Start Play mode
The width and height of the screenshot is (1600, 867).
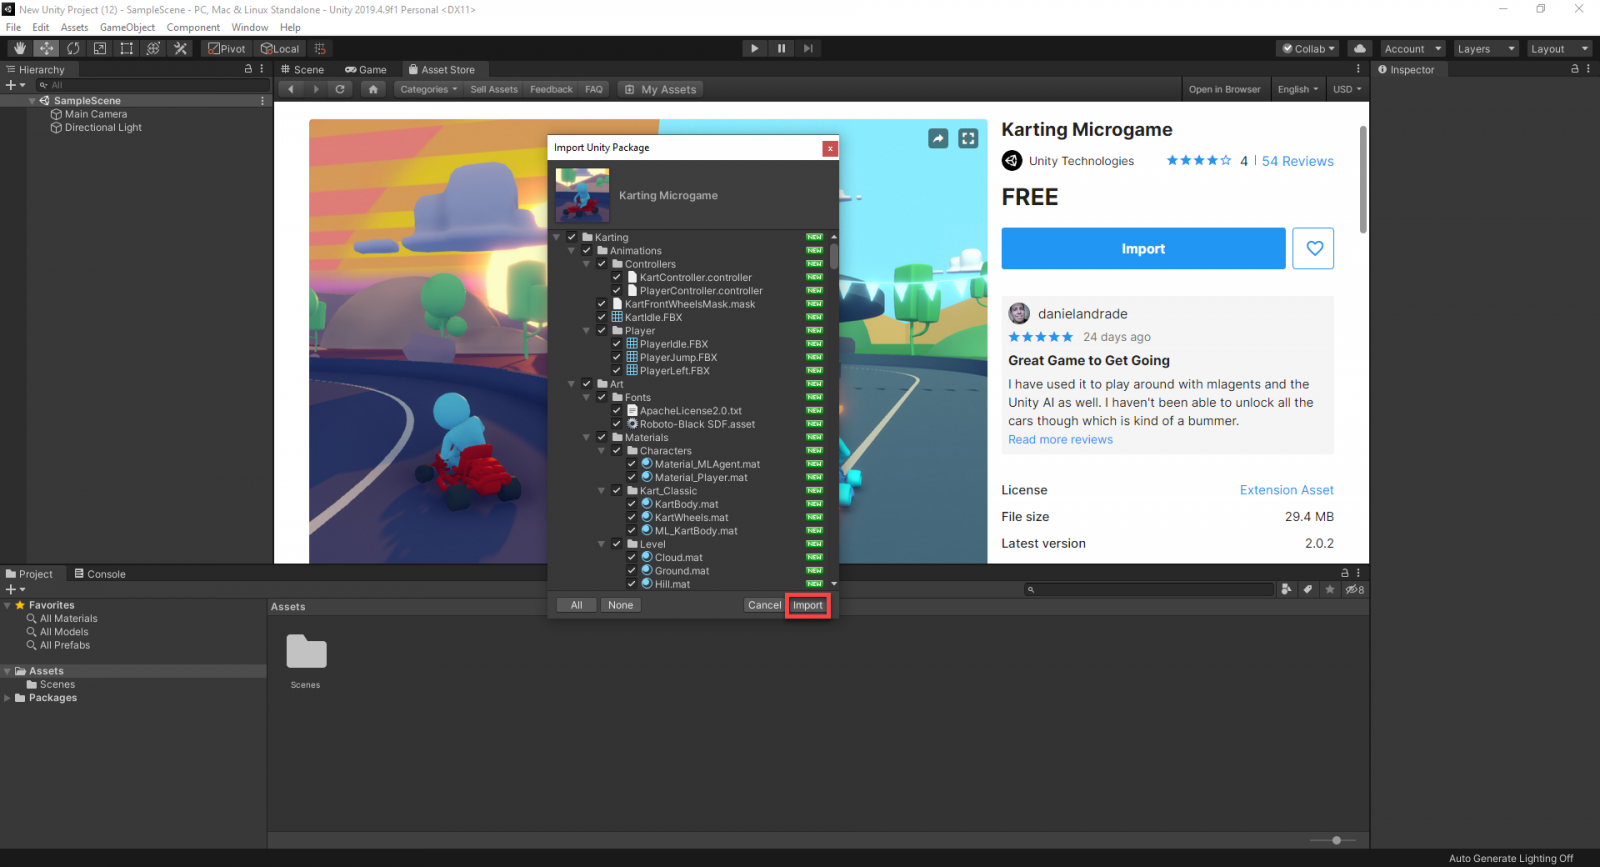[755, 48]
